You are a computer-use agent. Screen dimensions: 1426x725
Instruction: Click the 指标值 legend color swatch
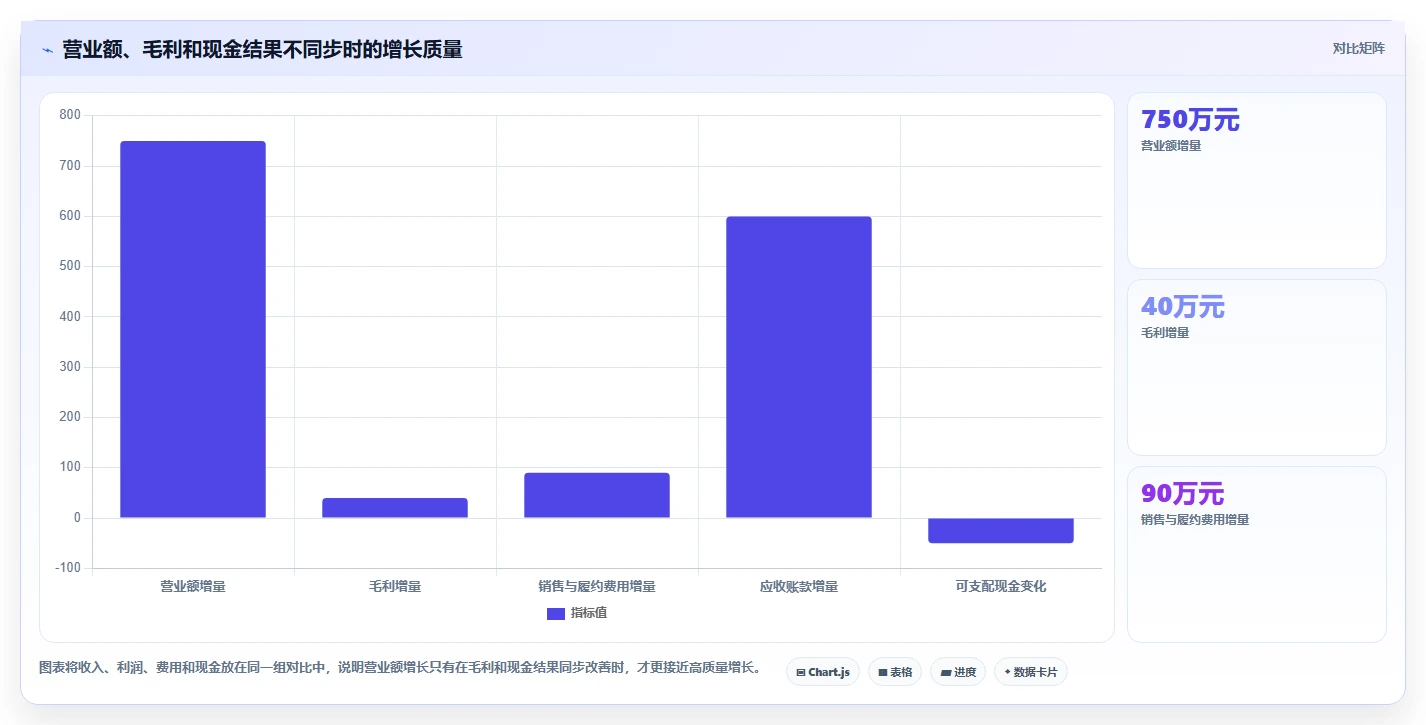point(556,613)
